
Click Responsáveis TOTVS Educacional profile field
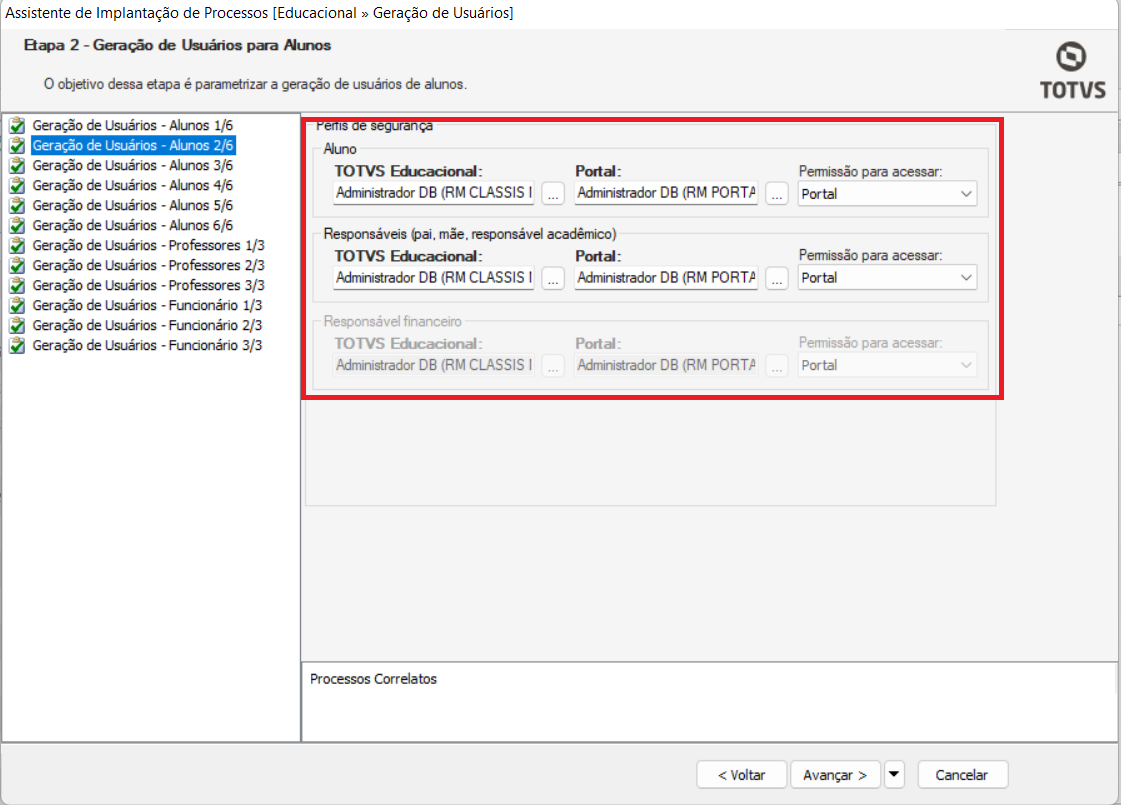pyautogui.click(x=434, y=277)
